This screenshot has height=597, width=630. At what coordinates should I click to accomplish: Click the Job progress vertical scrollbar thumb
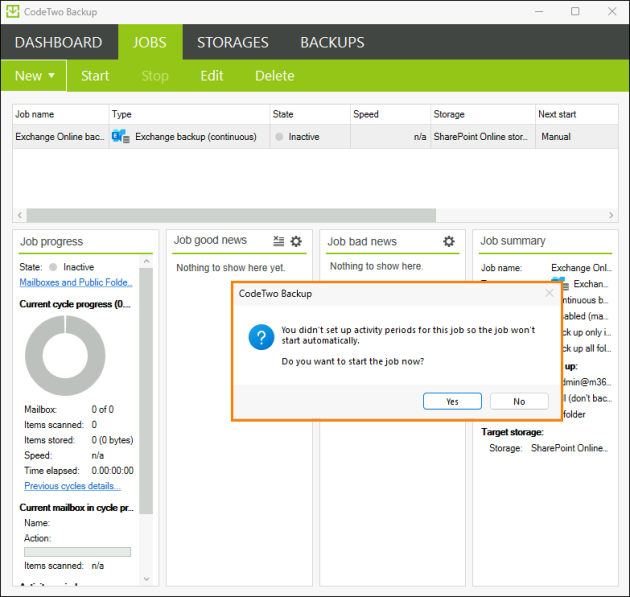point(147,391)
